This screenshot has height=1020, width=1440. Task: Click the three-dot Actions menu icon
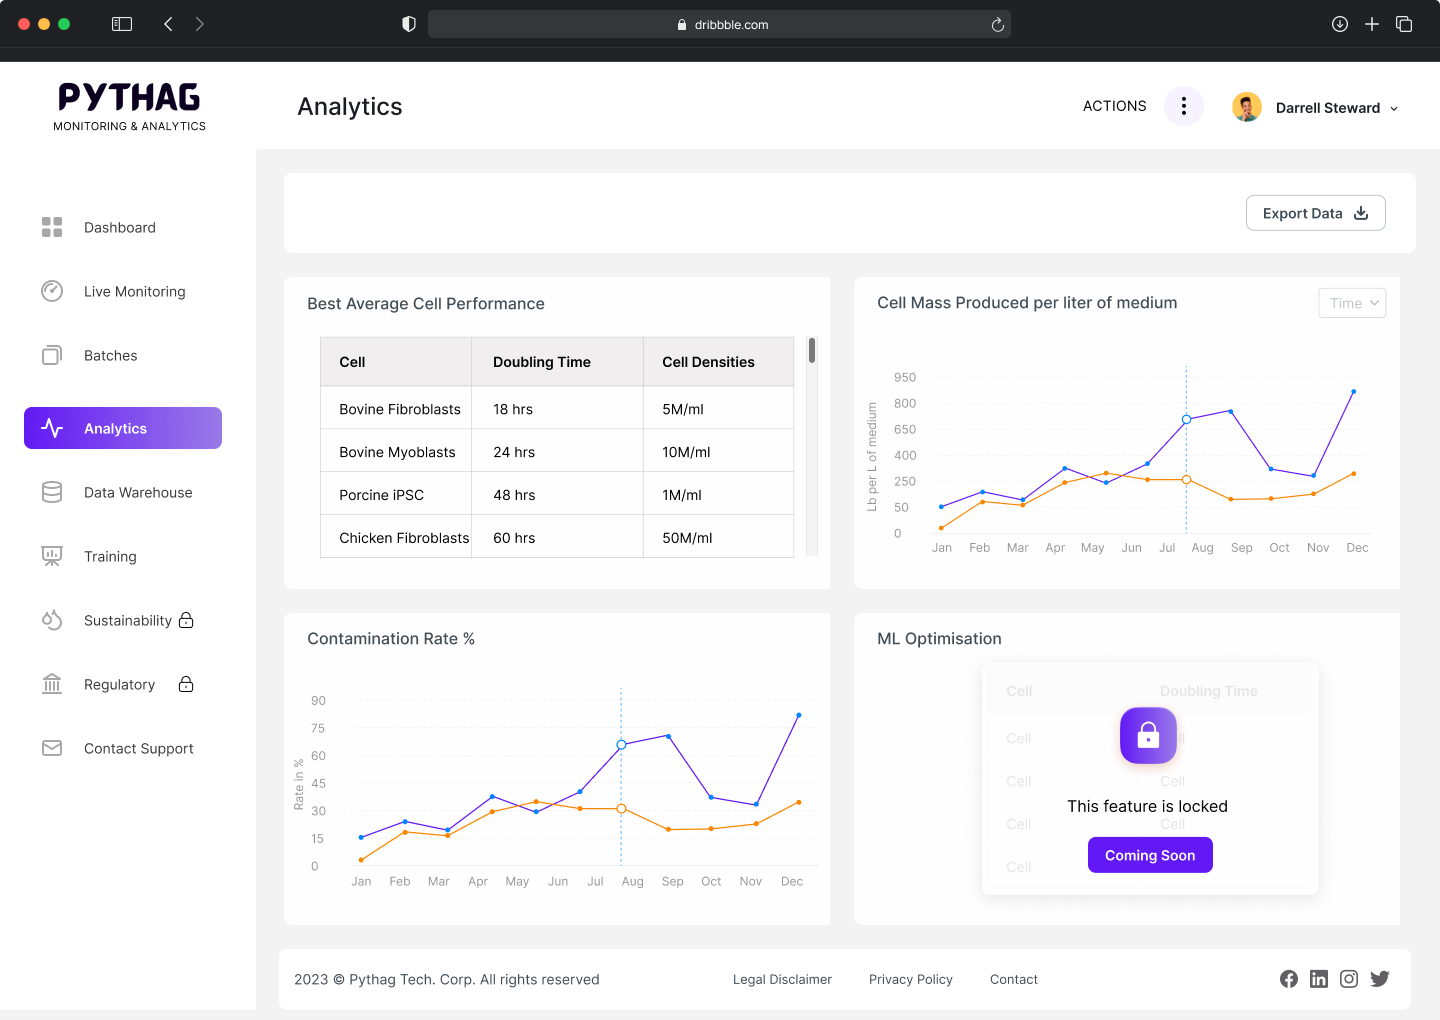(x=1184, y=106)
